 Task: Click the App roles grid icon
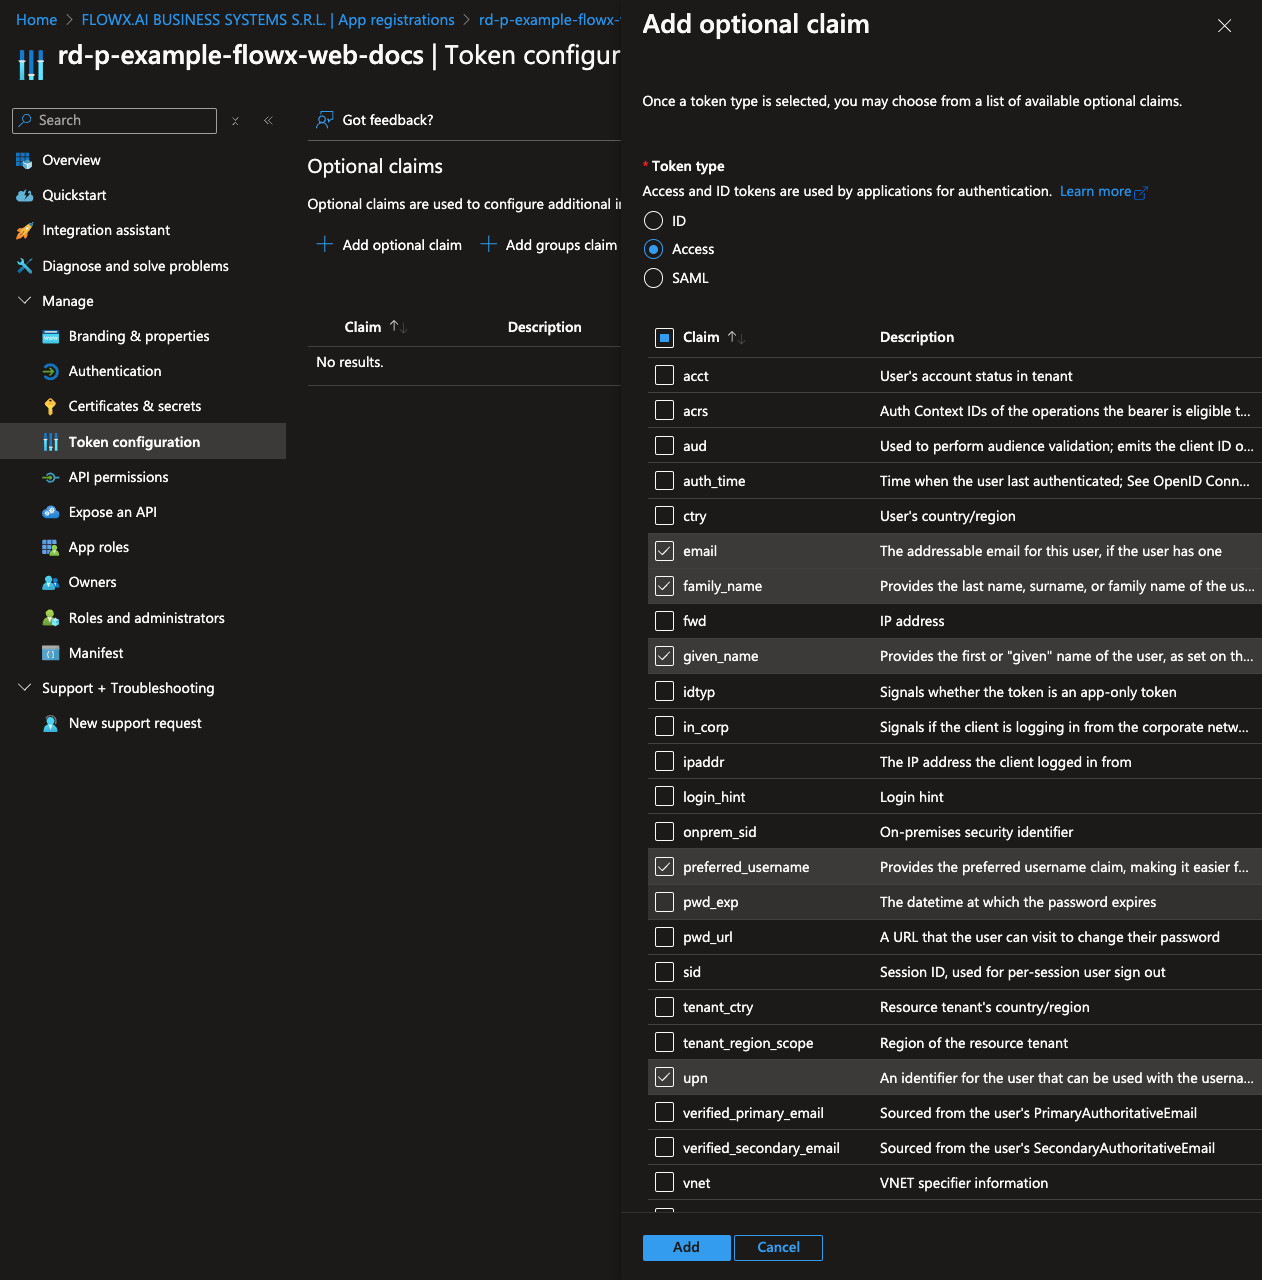[50, 547]
